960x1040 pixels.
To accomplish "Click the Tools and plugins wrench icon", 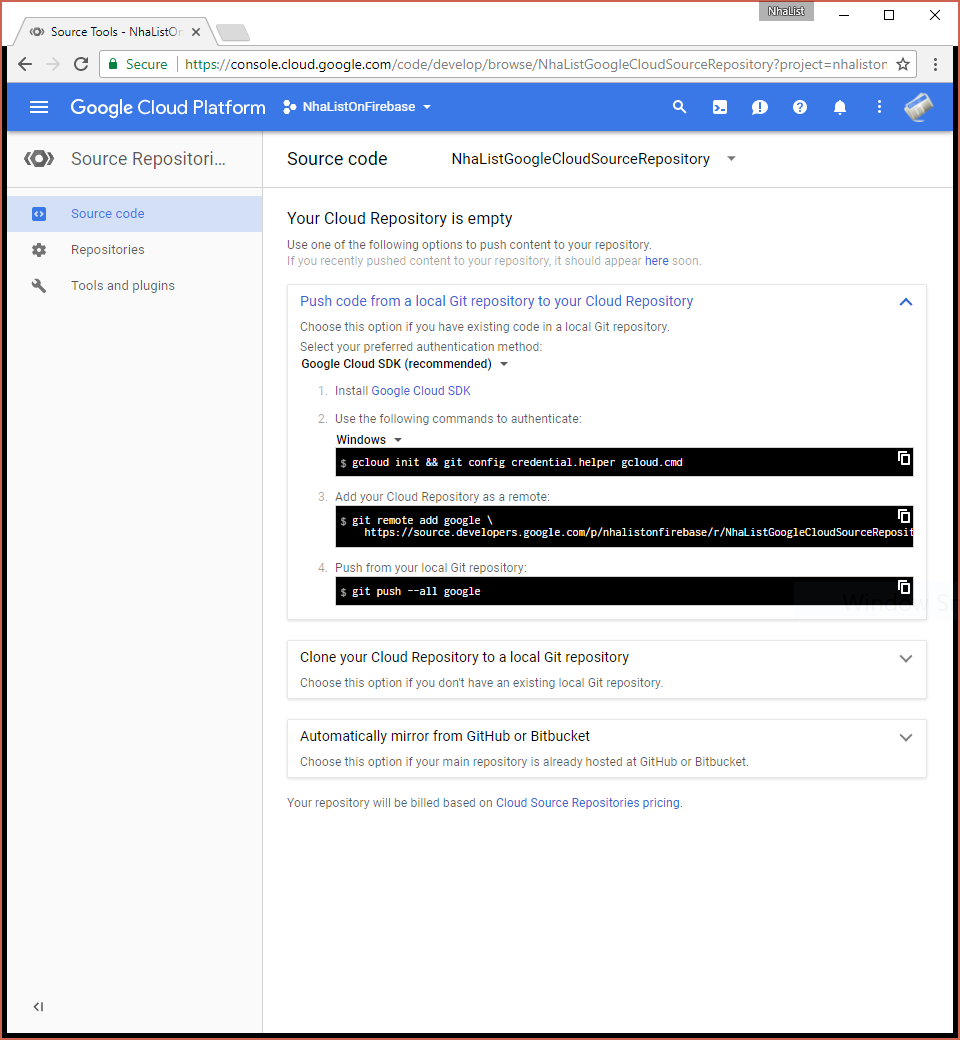I will [38, 285].
